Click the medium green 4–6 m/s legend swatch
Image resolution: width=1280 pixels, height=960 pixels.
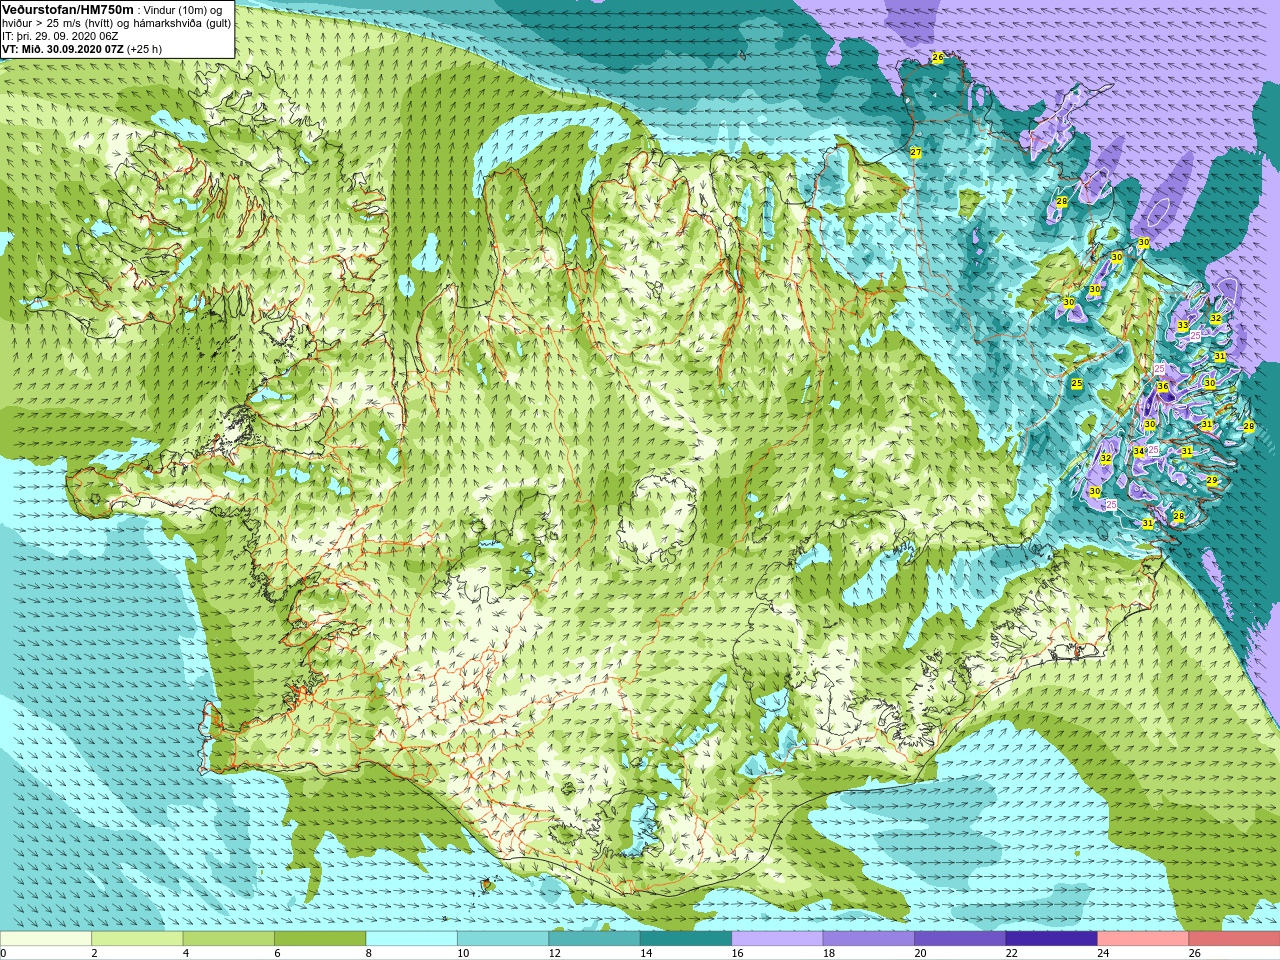(229, 939)
